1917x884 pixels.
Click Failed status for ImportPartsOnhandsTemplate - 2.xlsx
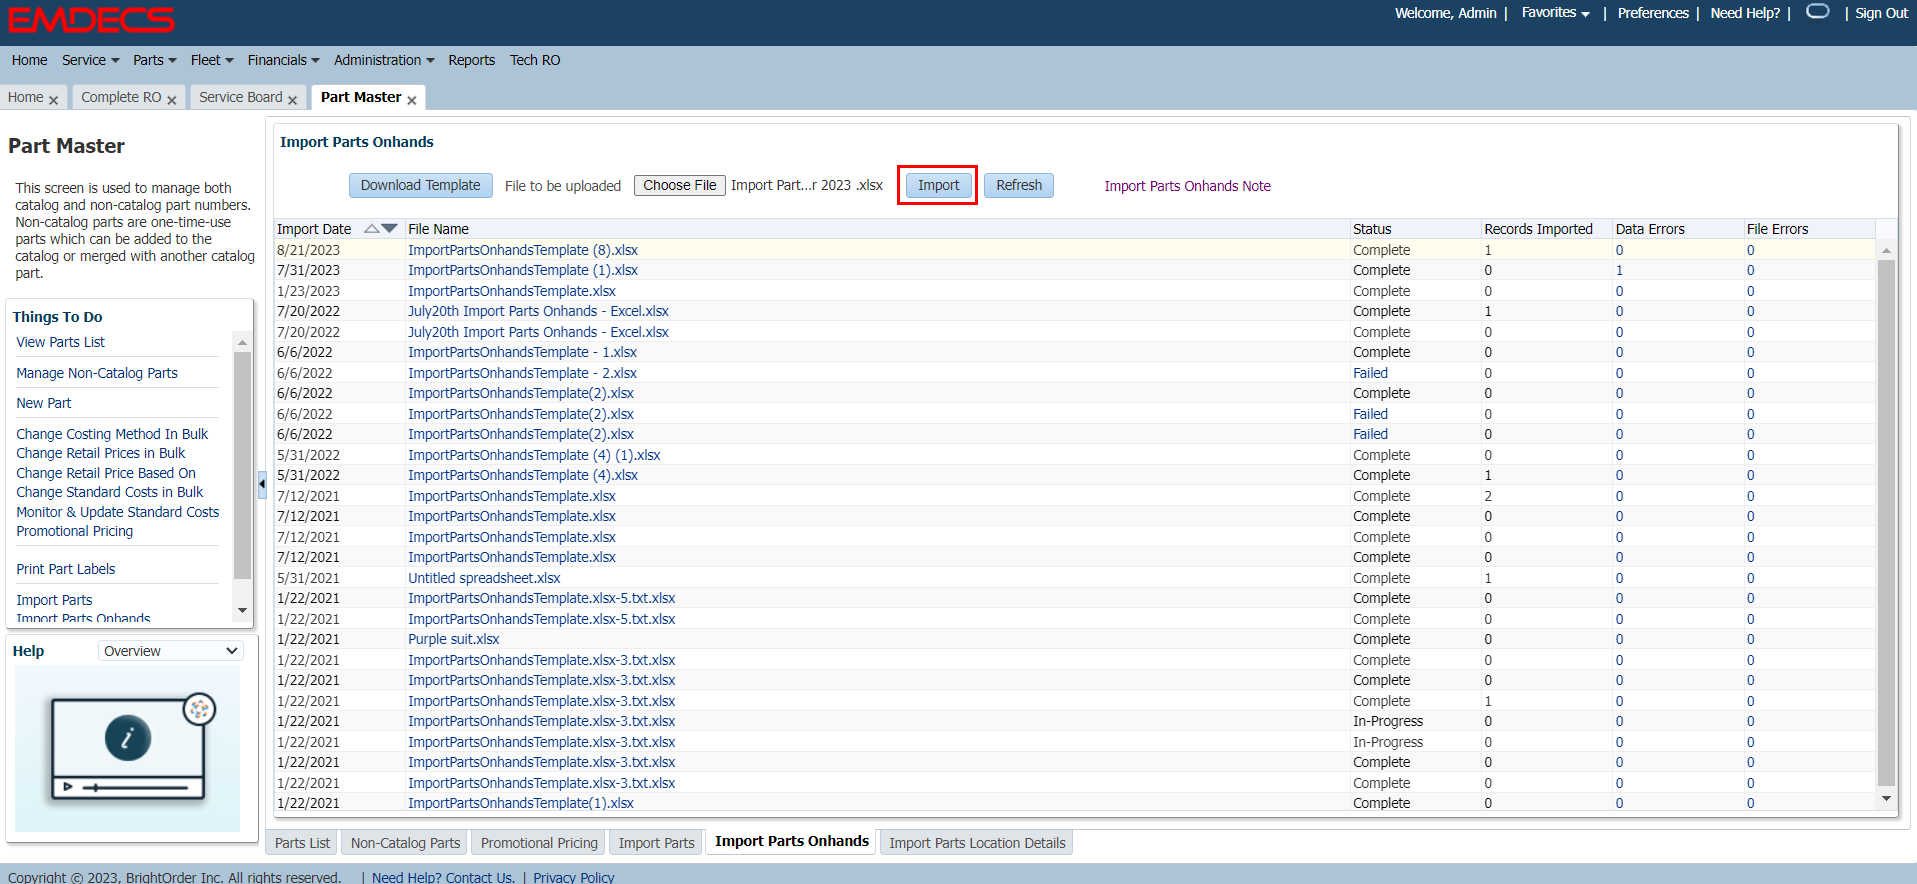(x=1370, y=373)
